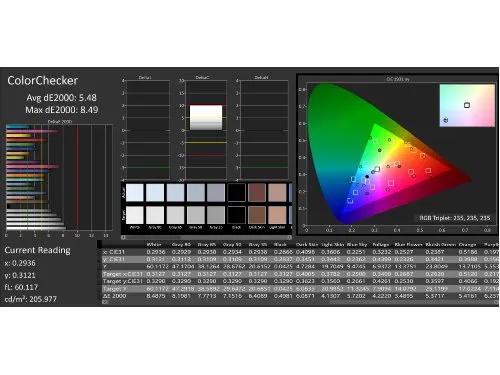Click the Bluish Green column header

[441, 245]
